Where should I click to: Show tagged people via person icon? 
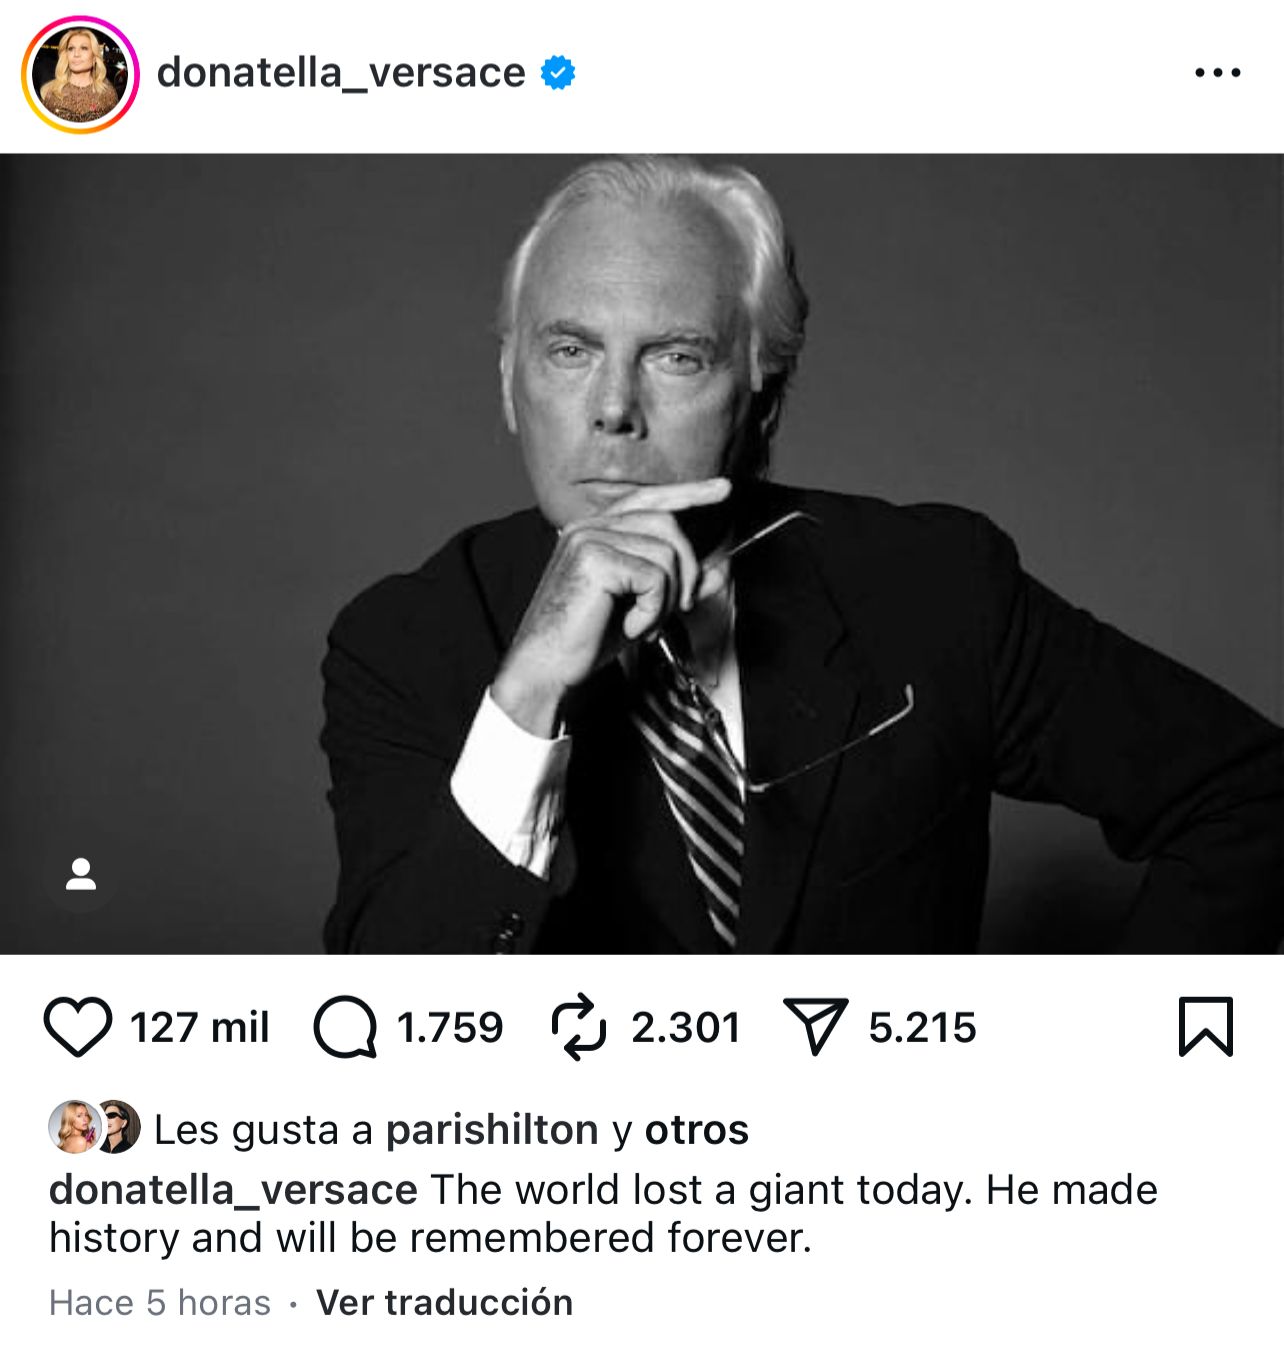click(x=81, y=874)
